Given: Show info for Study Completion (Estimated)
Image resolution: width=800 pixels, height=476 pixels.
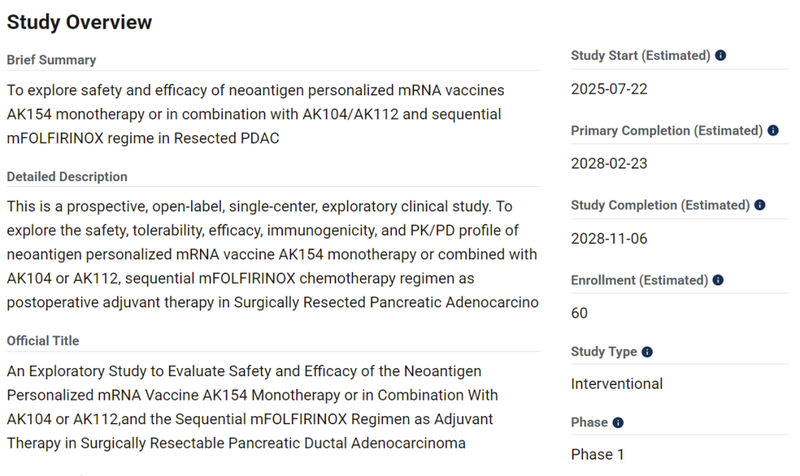Looking at the screenshot, I should (x=760, y=205).
